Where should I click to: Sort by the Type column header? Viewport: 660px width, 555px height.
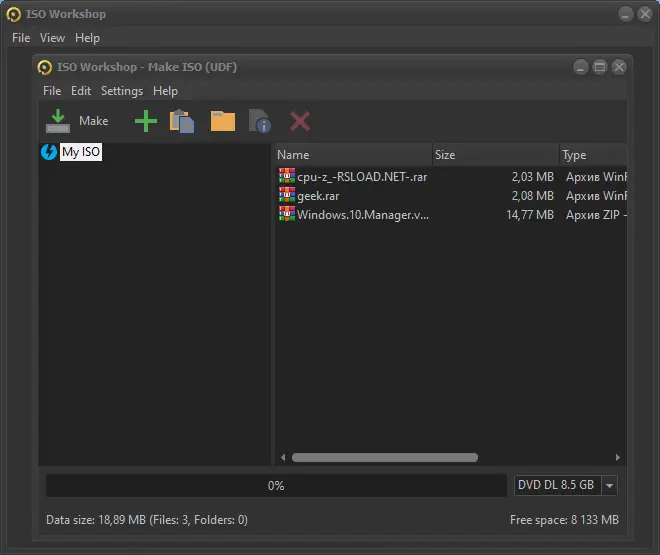point(593,155)
